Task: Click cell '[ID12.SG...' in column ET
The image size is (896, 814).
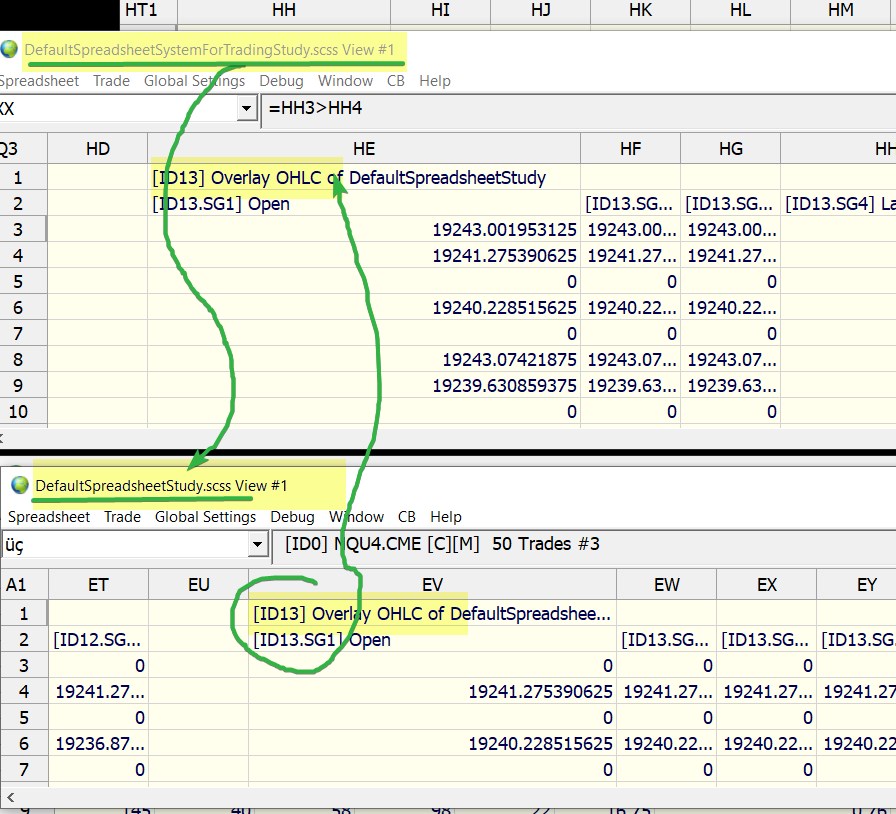Action: coord(98,639)
